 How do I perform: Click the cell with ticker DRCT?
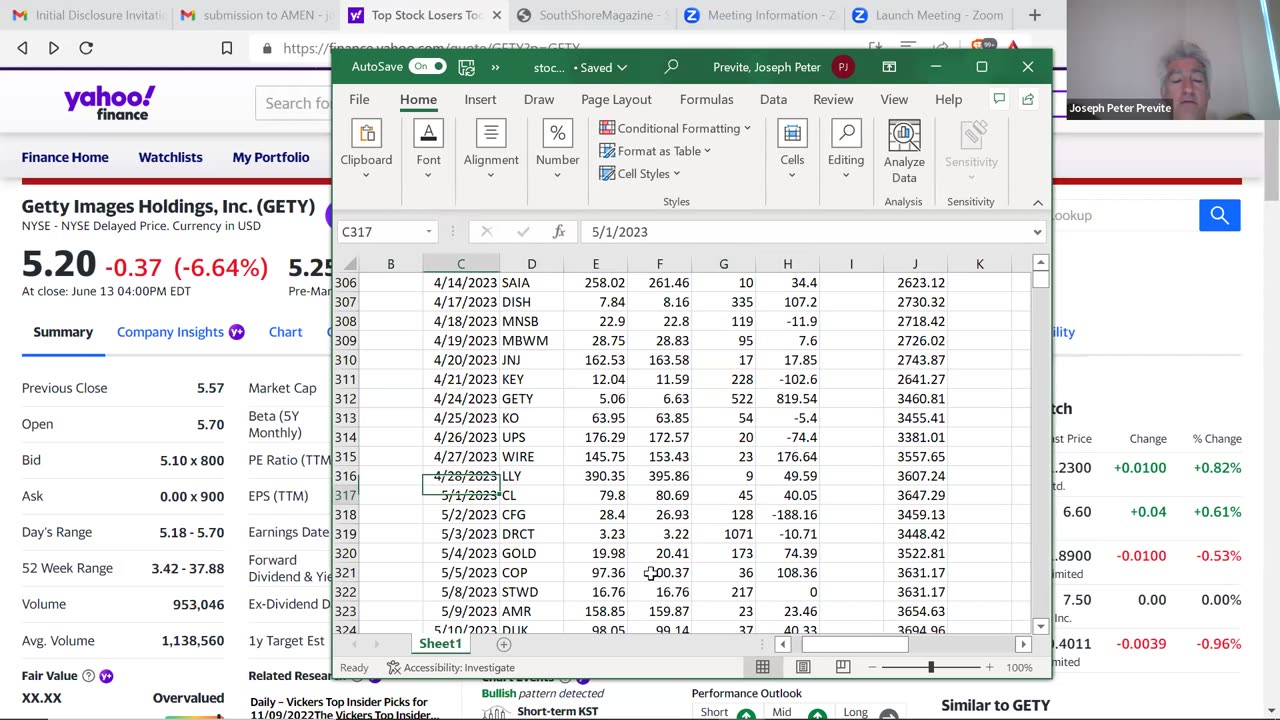[531, 534]
